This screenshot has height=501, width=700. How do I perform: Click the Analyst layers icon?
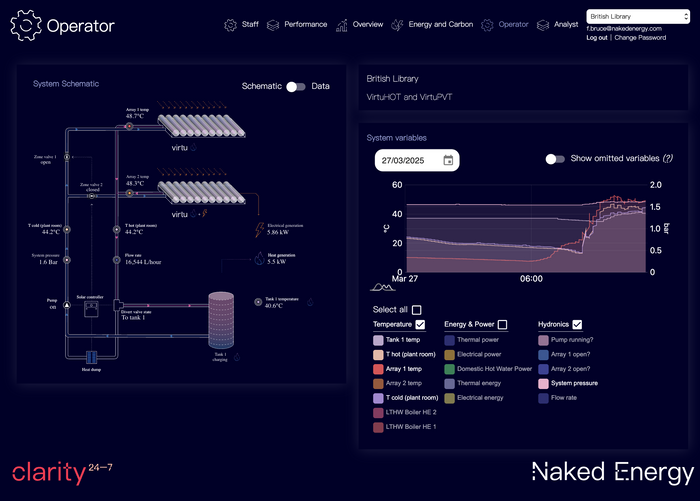tap(543, 25)
